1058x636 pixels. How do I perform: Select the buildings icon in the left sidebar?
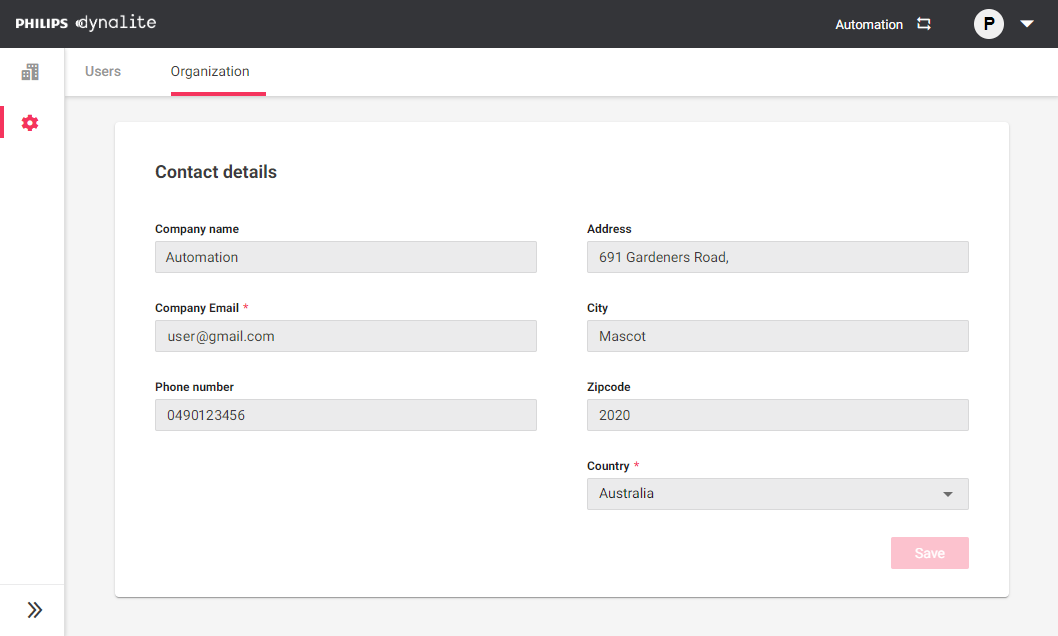30,72
